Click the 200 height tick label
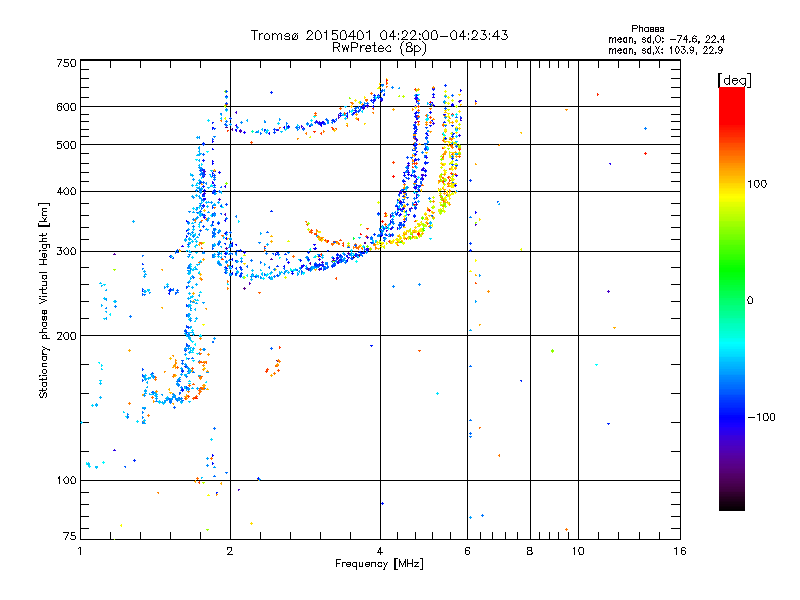 [x=66, y=336]
